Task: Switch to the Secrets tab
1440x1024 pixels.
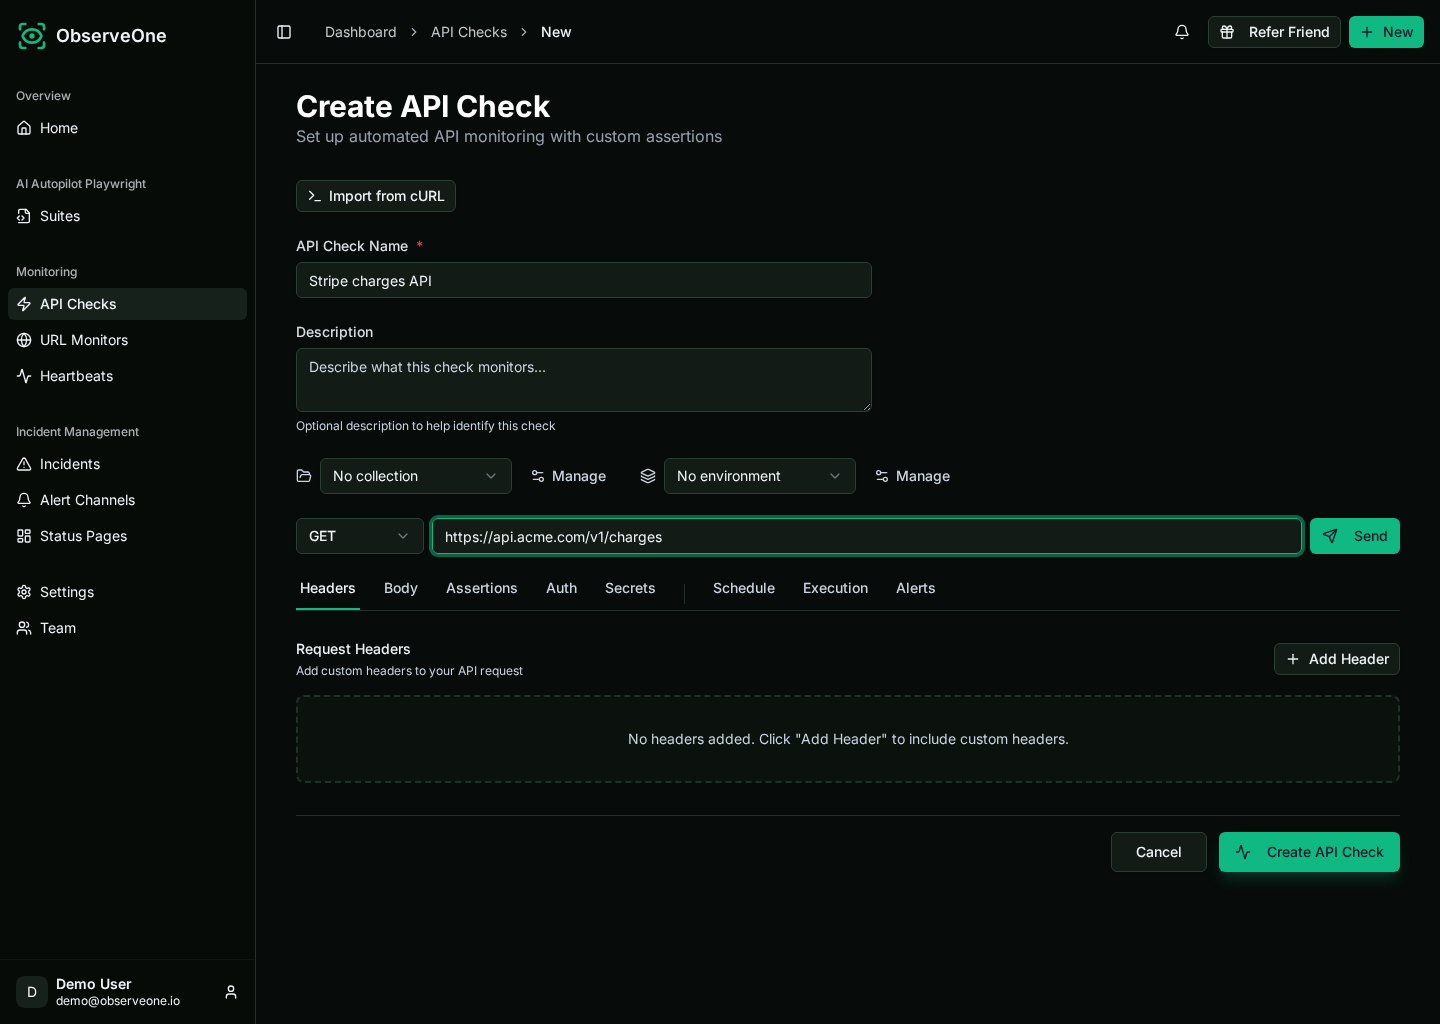Action: coord(630,588)
